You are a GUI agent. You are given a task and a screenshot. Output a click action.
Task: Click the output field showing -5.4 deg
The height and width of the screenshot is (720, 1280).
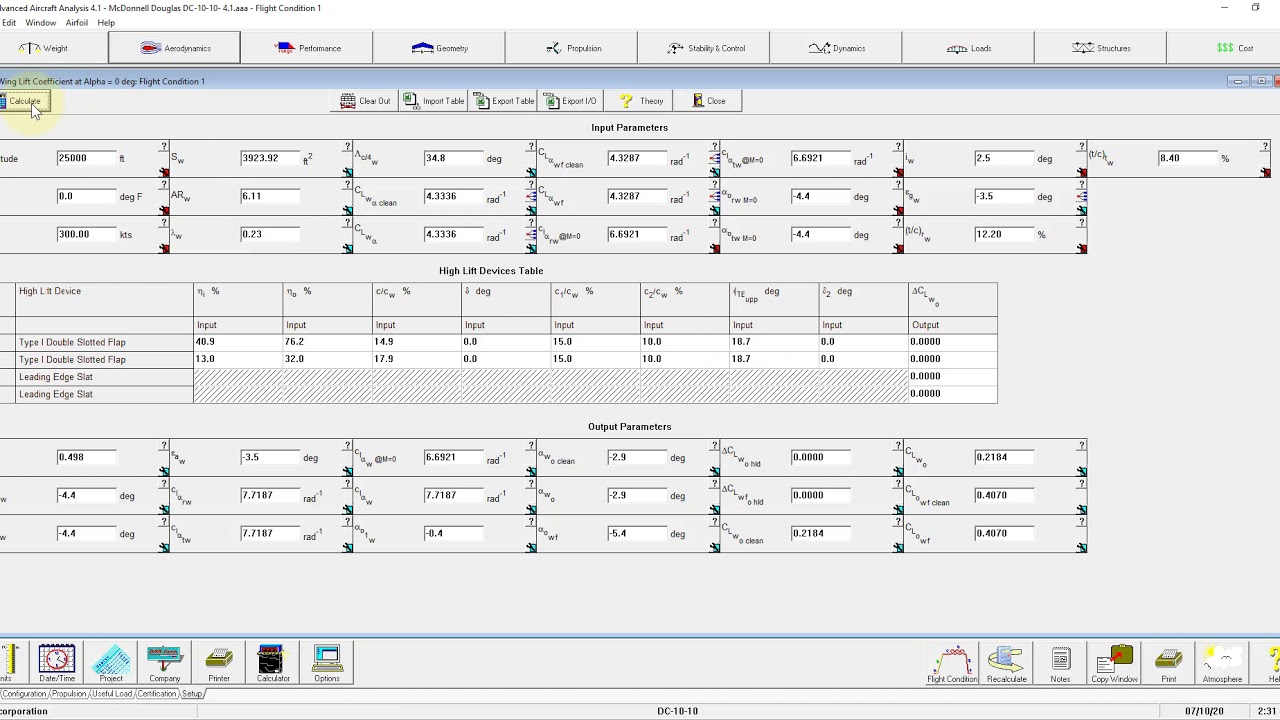pyautogui.click(x=637, y=533)
